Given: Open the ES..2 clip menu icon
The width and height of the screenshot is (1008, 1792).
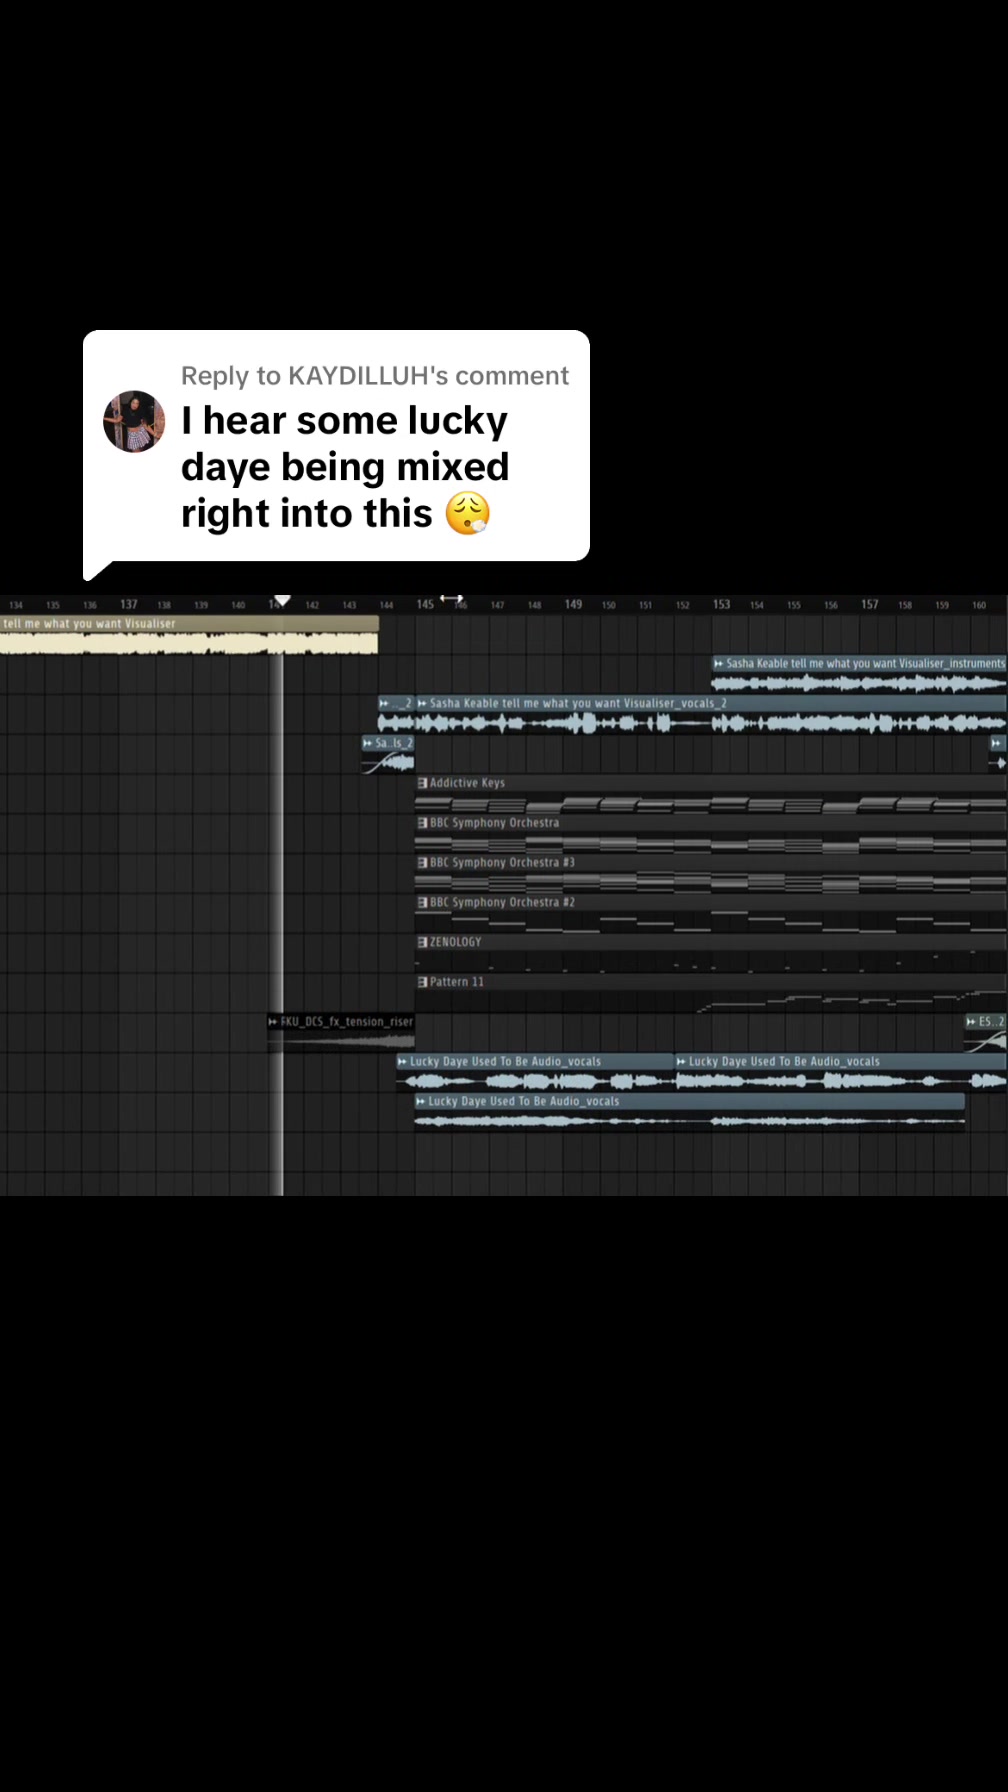Looking at the screenshot, I should point(970,1022).
